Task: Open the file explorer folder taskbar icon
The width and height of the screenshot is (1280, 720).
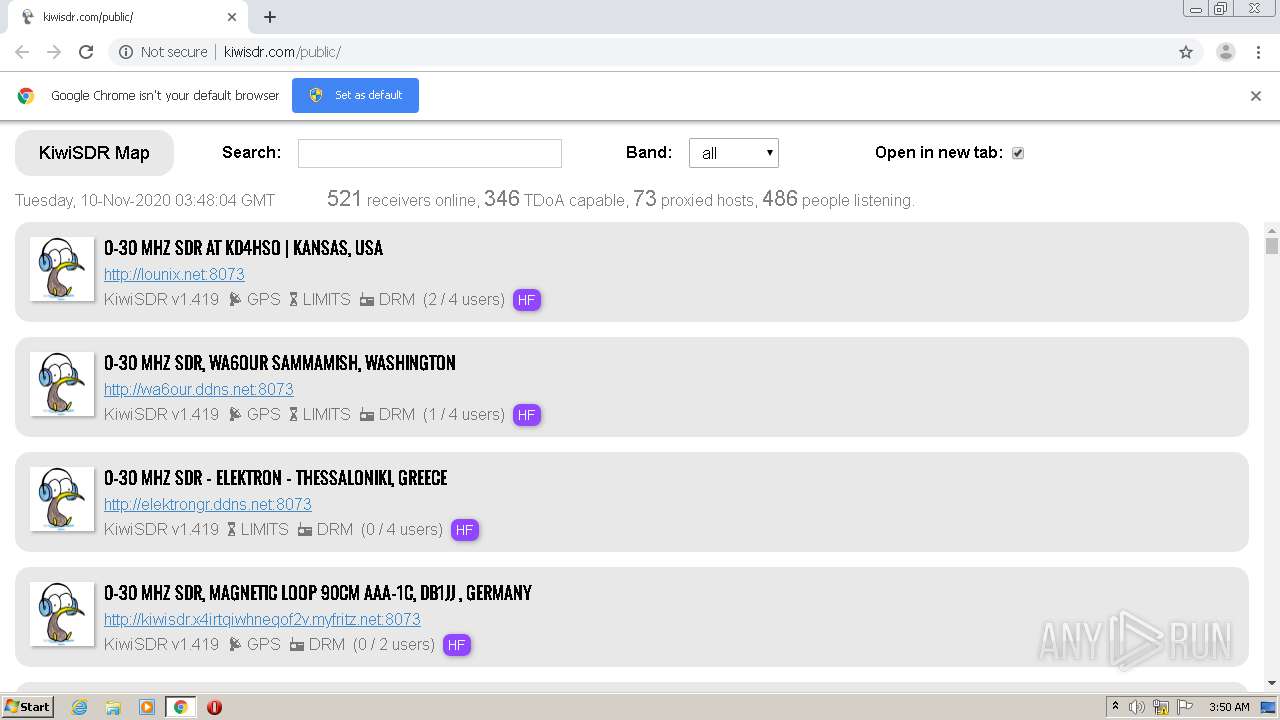Action: pos(113,707)
